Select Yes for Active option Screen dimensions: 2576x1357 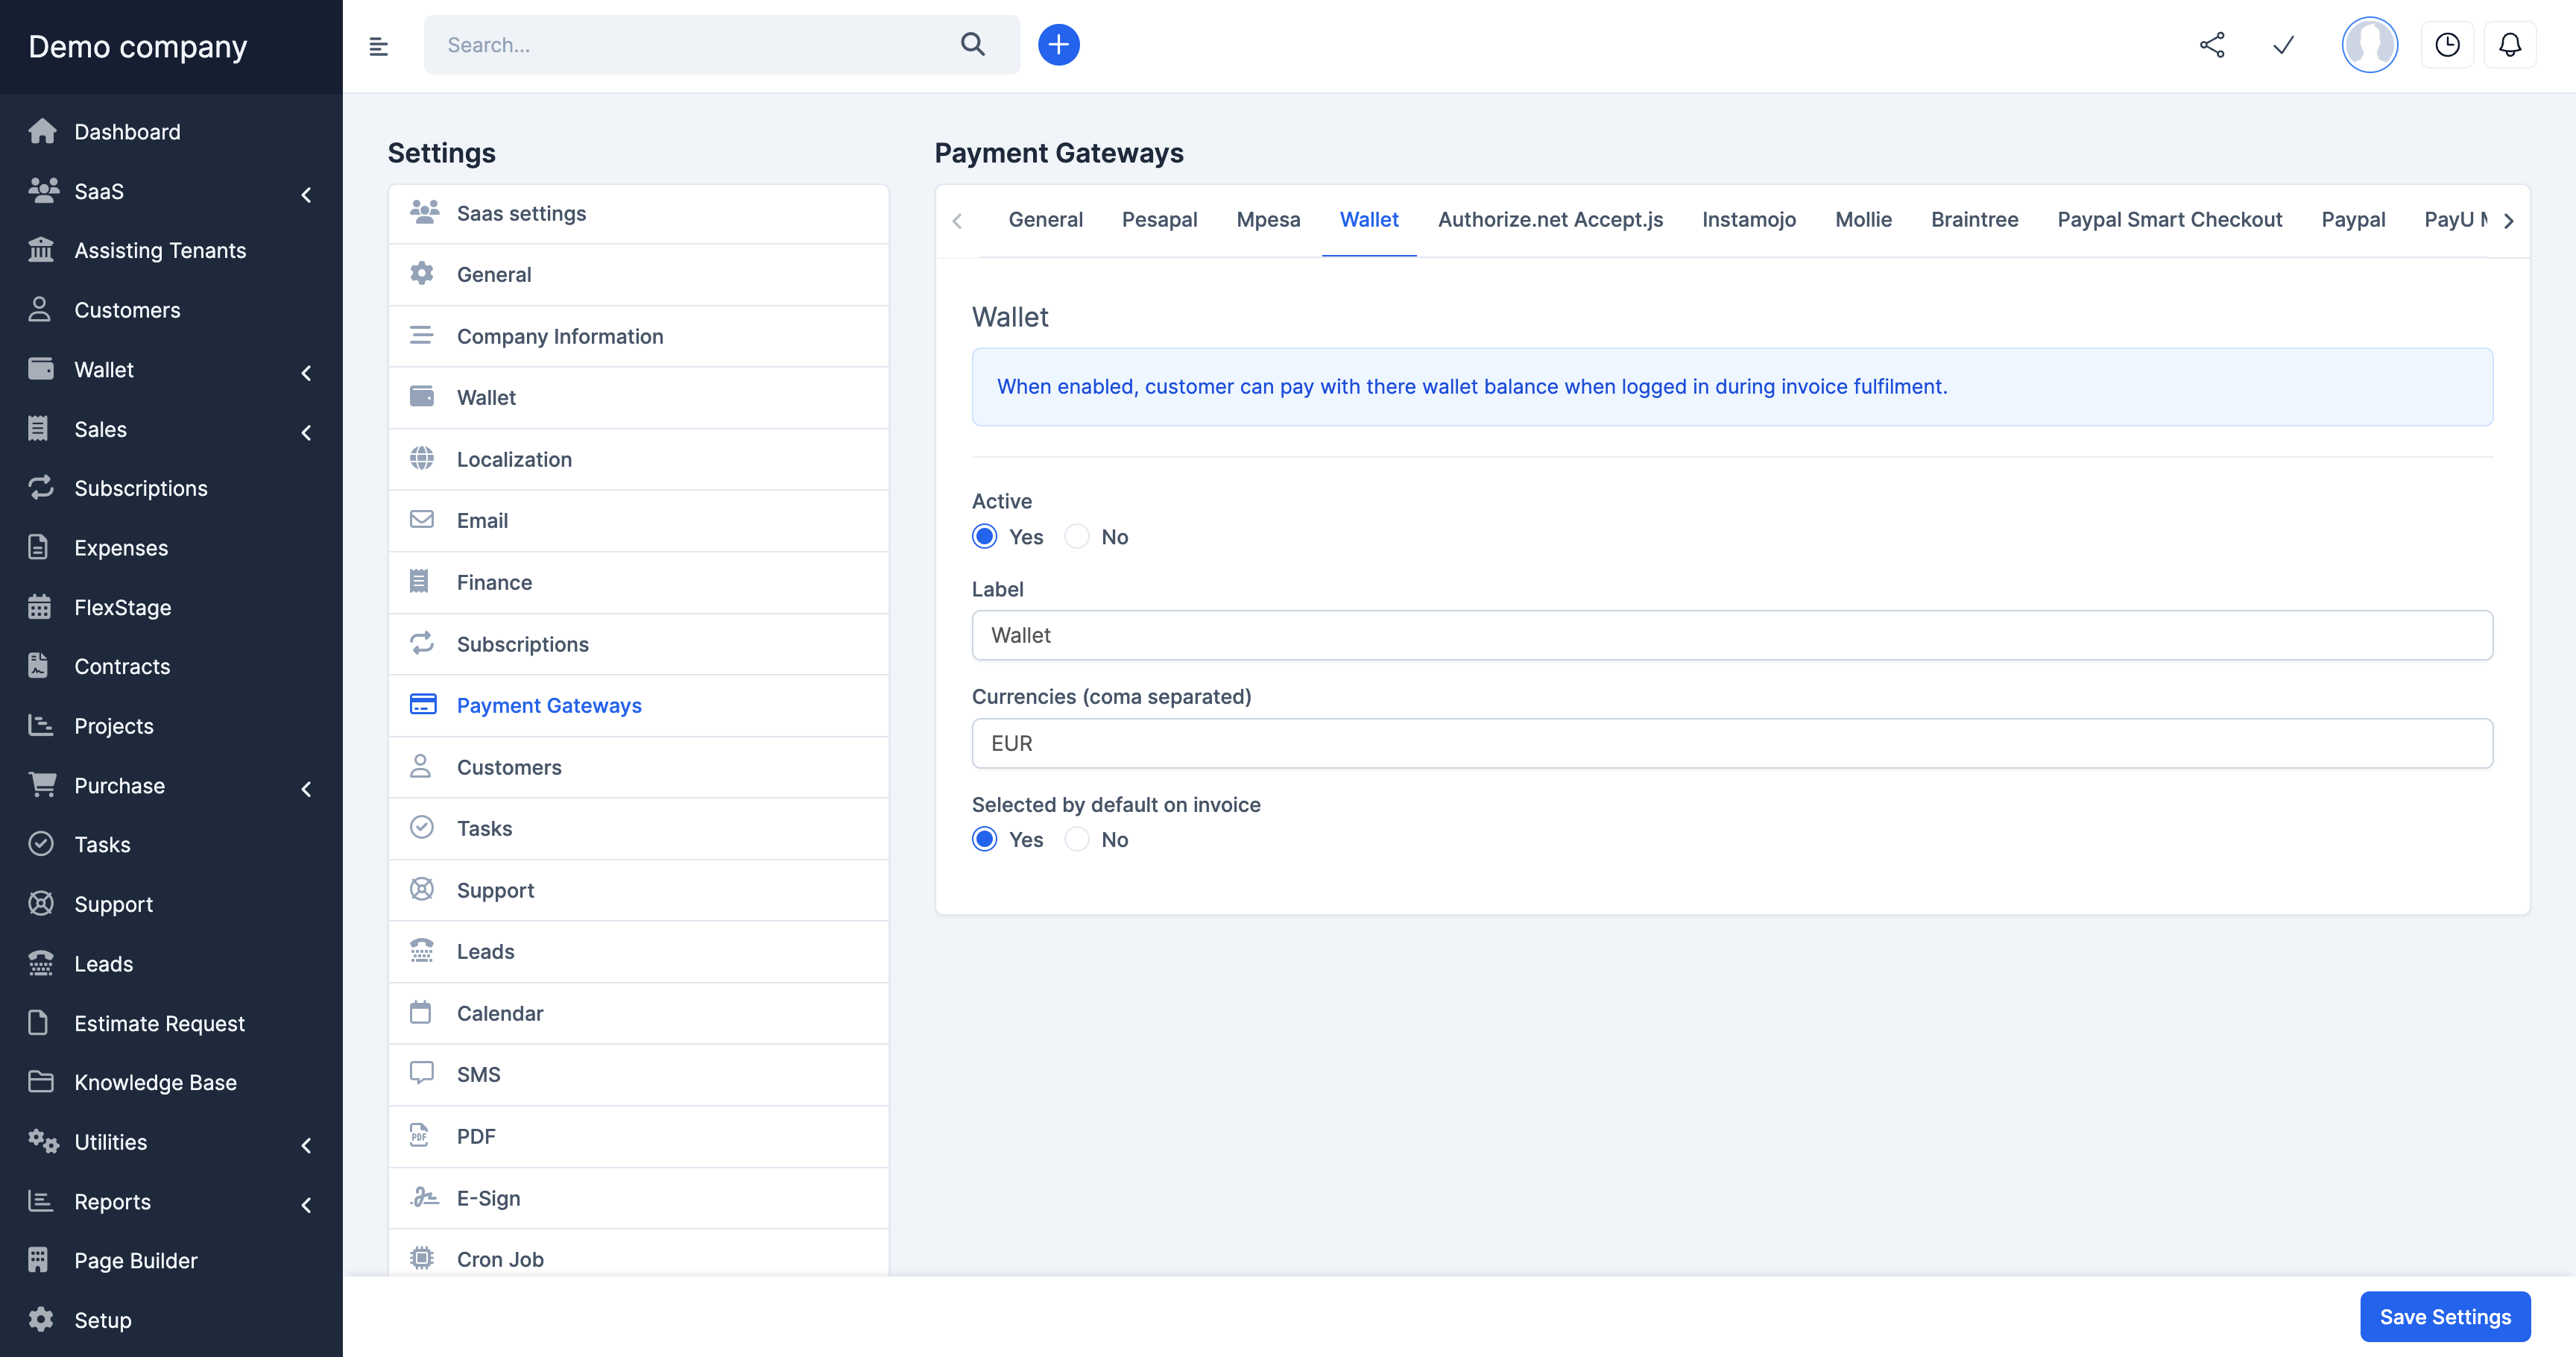[985, 537]
